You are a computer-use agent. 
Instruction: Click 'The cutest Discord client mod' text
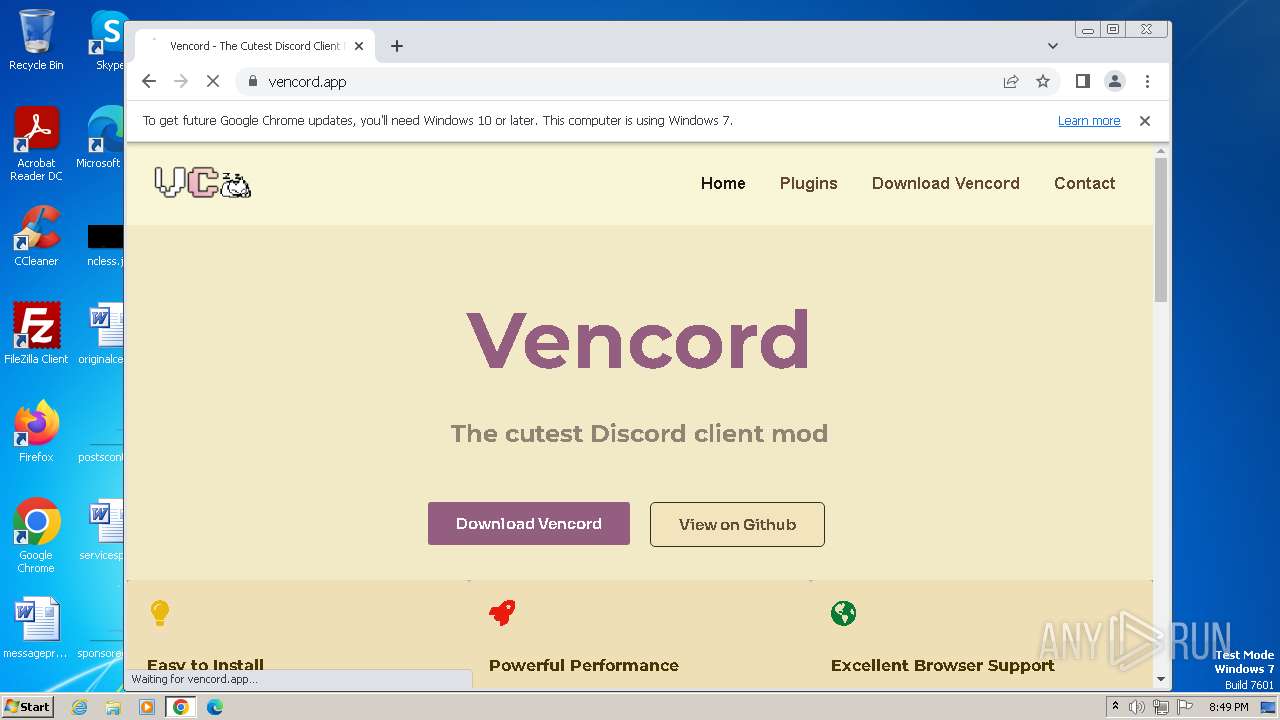tap(639, 433)
